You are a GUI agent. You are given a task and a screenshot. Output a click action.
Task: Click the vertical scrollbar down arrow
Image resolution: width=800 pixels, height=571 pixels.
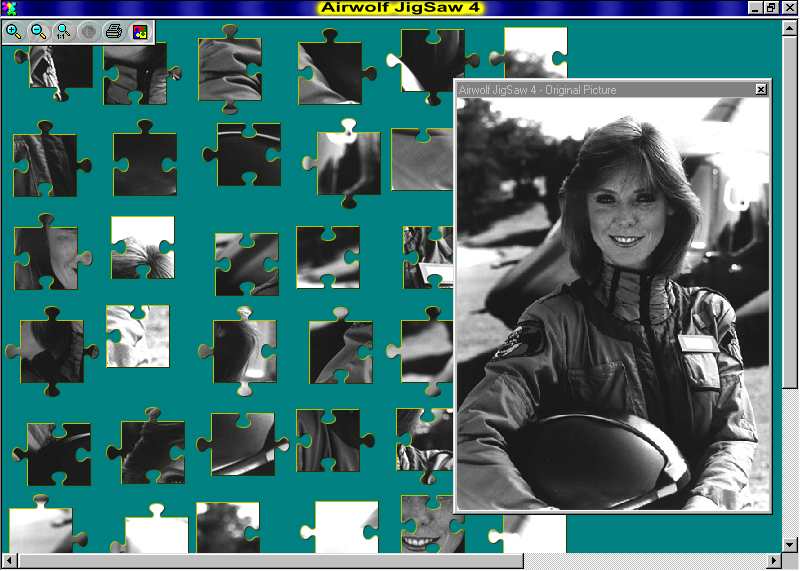(x=789, y=544)
